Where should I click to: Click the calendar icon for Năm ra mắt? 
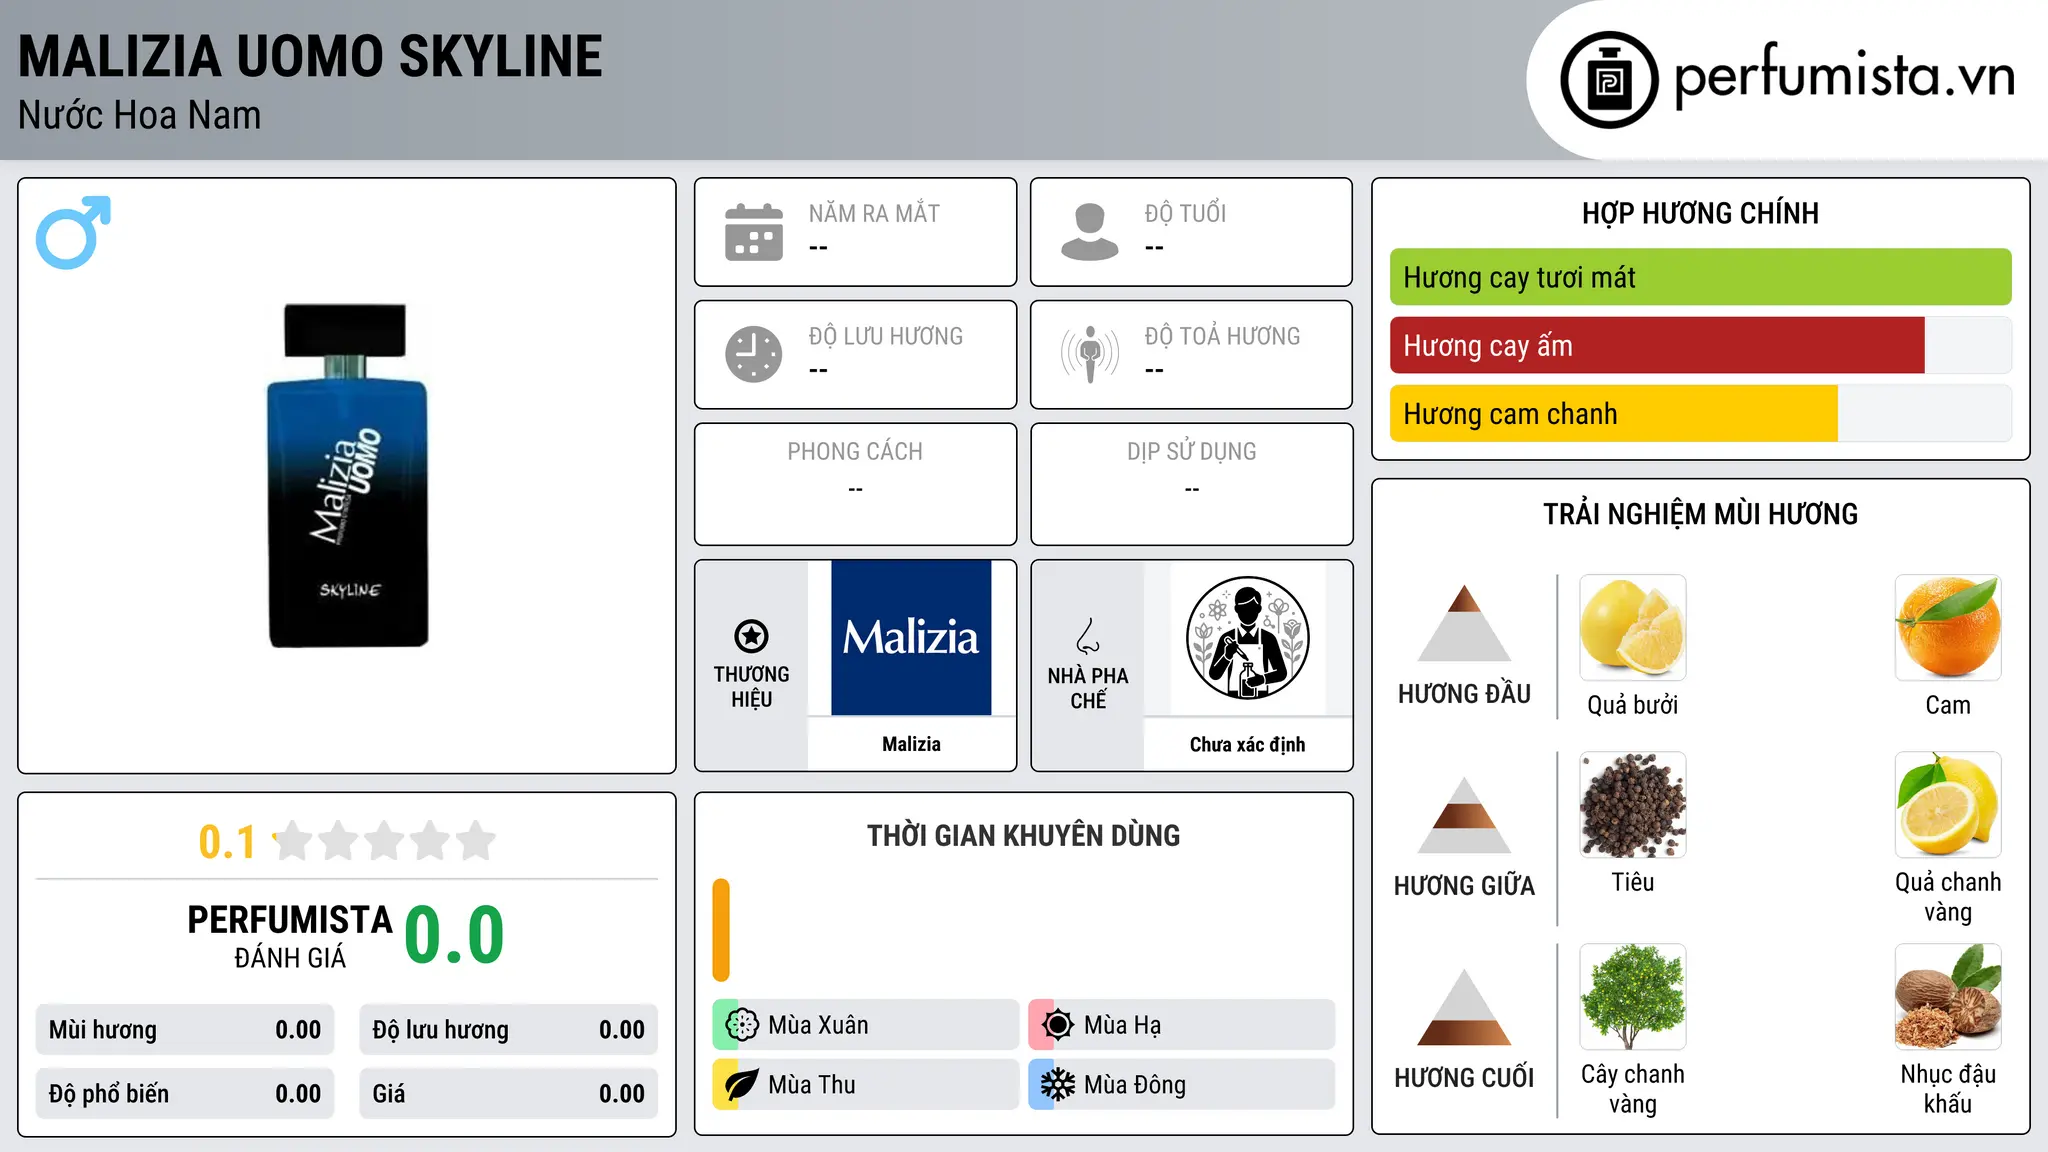tap(754, 232)
